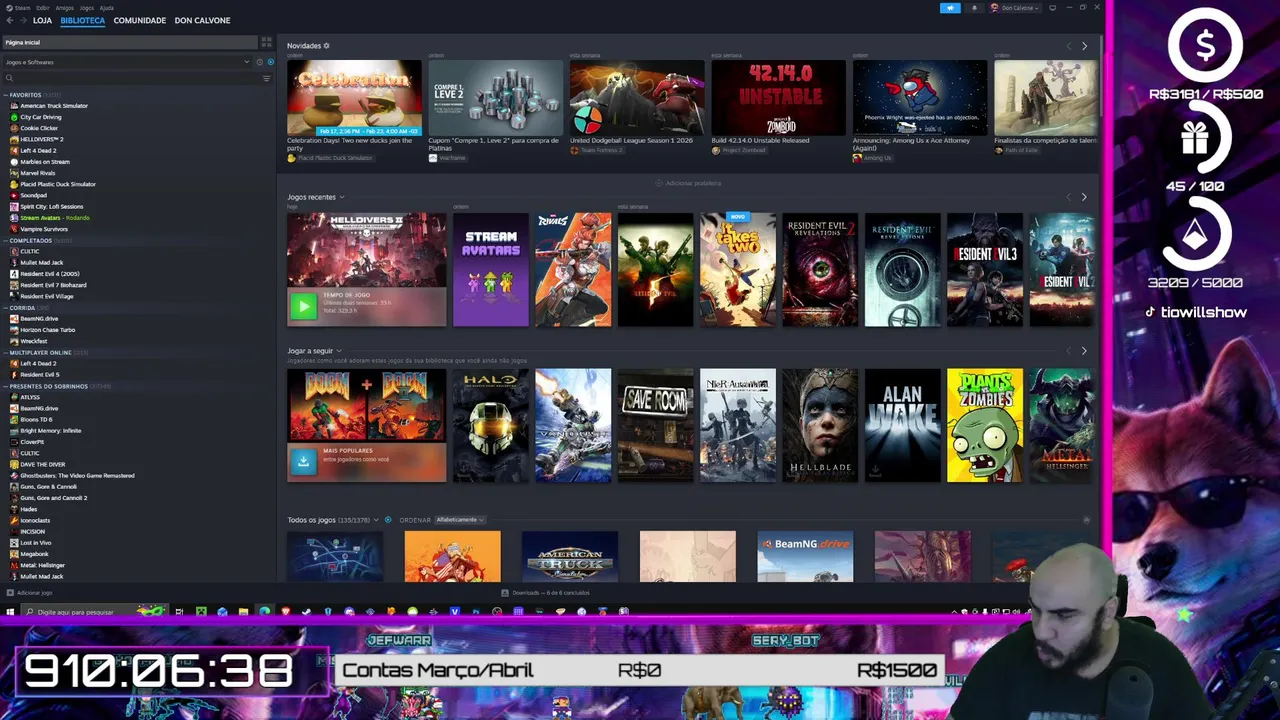
Task: Click Adicionar jogo at bottom left
Action: point(30,593)
